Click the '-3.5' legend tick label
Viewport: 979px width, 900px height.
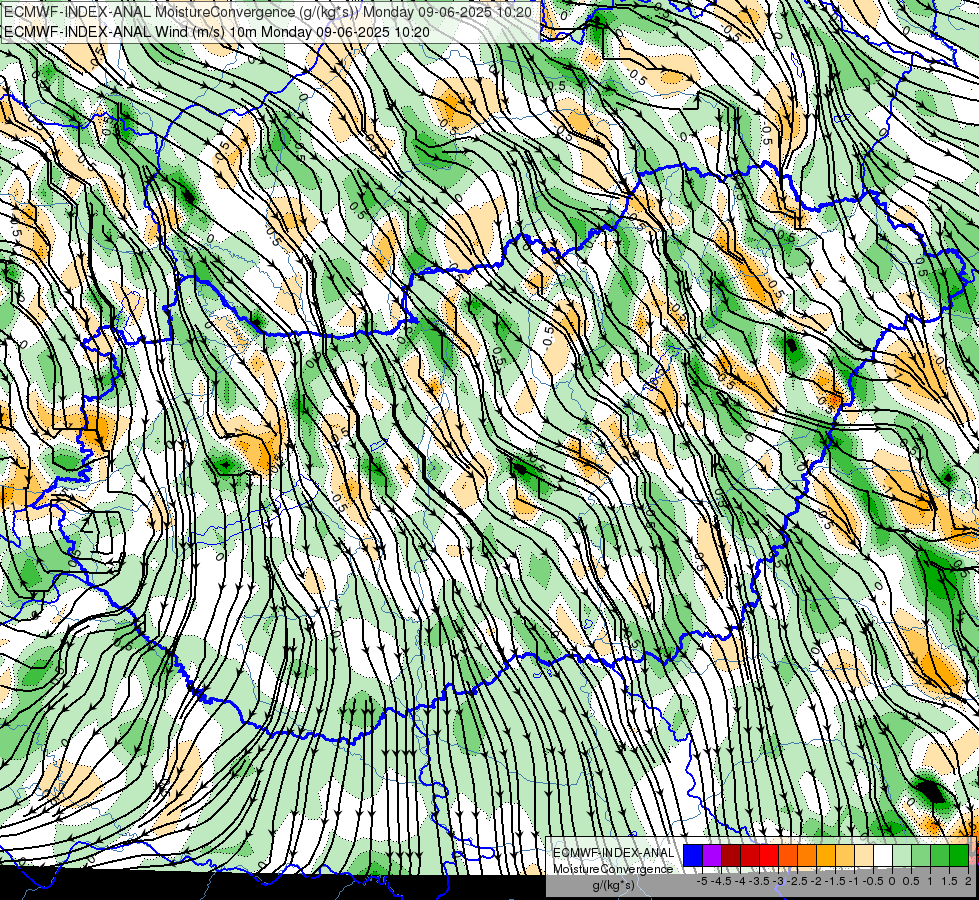coord(759,881)
